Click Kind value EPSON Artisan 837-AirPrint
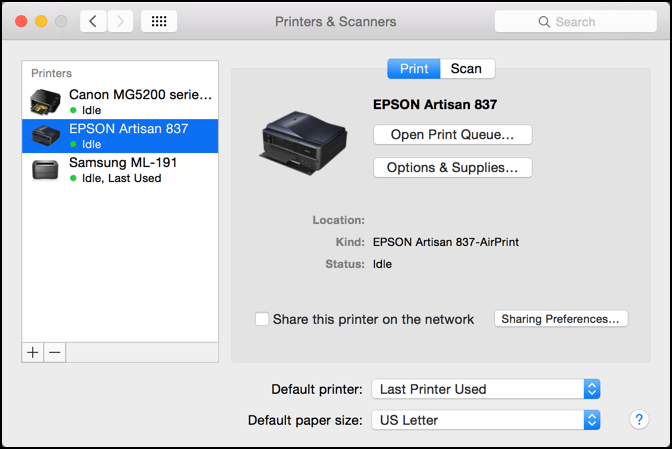The image size is (672, 449). [446, 242]
